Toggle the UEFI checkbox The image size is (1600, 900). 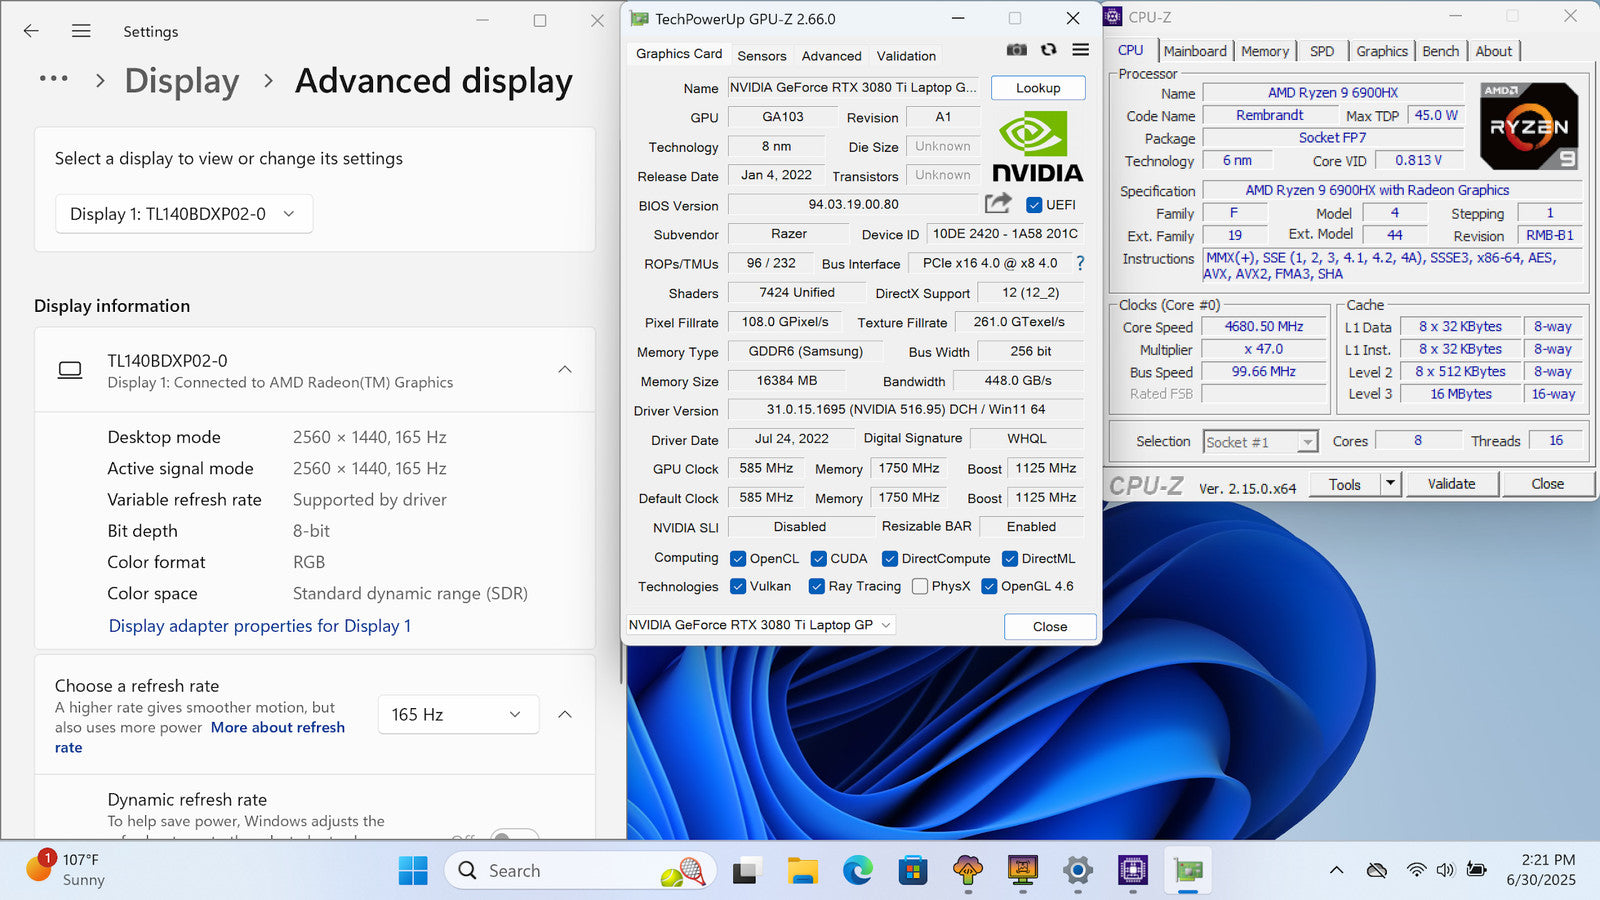click(x=1034, y=205)
